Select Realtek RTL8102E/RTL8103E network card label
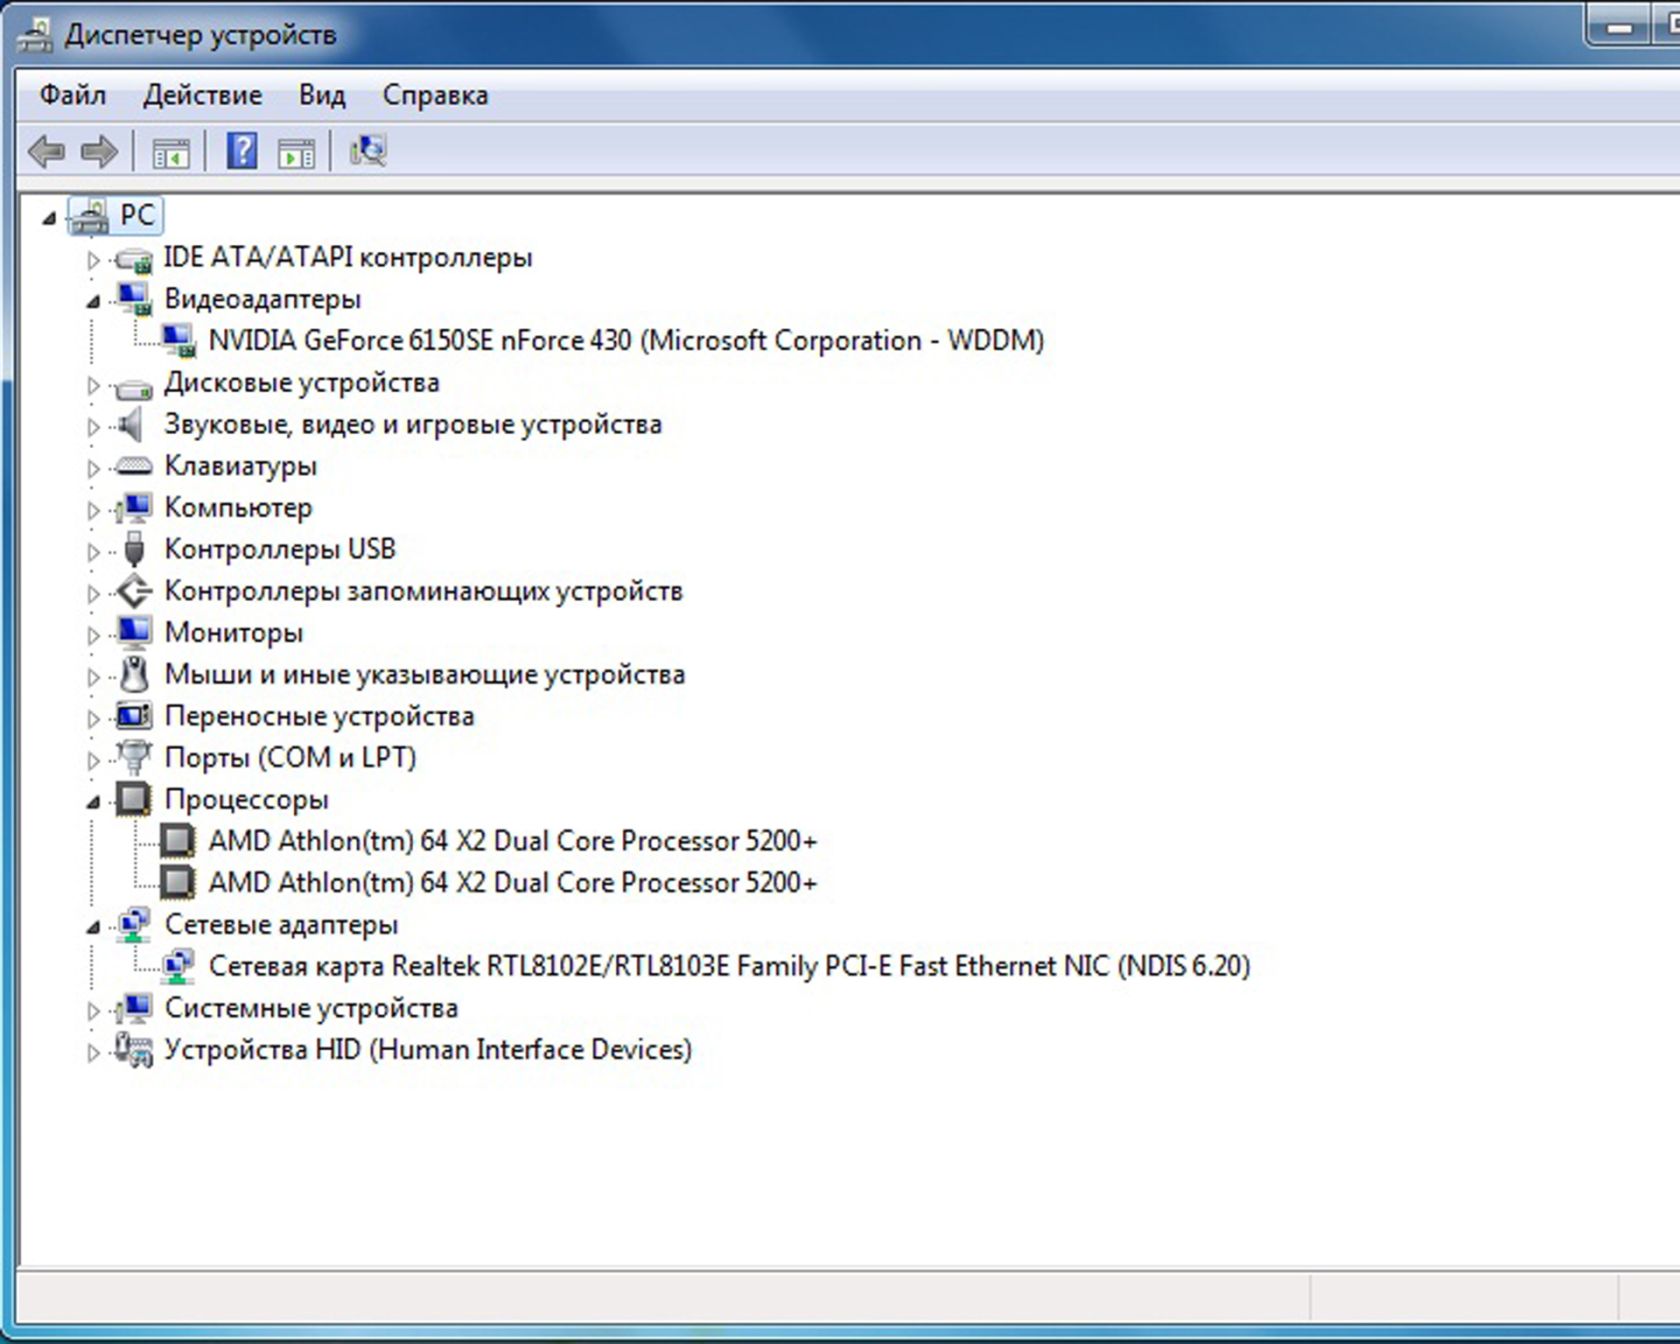 pyautogui.click(x=730, y=966)
